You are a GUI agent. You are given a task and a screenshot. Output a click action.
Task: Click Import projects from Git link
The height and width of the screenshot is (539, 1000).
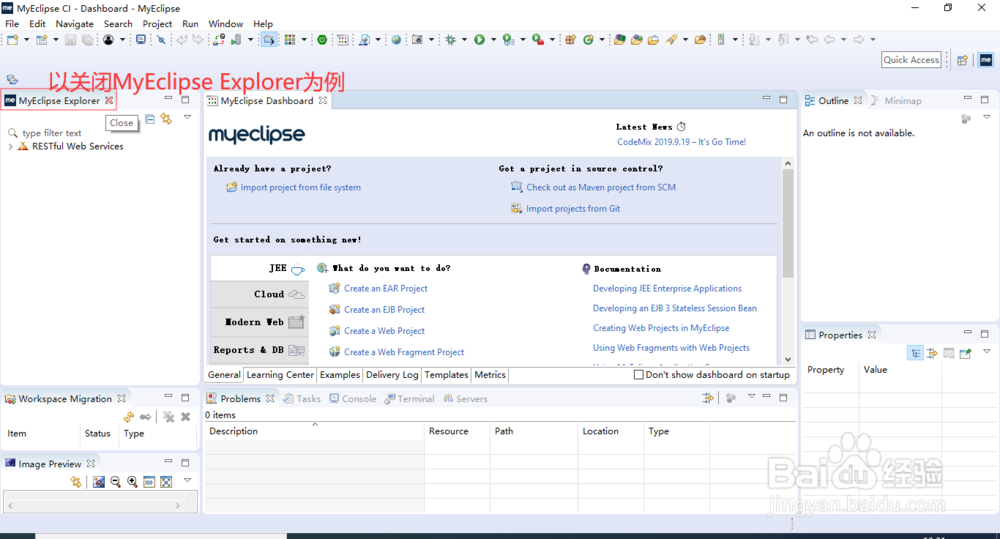pyautogui.click(x=573, y=209)
